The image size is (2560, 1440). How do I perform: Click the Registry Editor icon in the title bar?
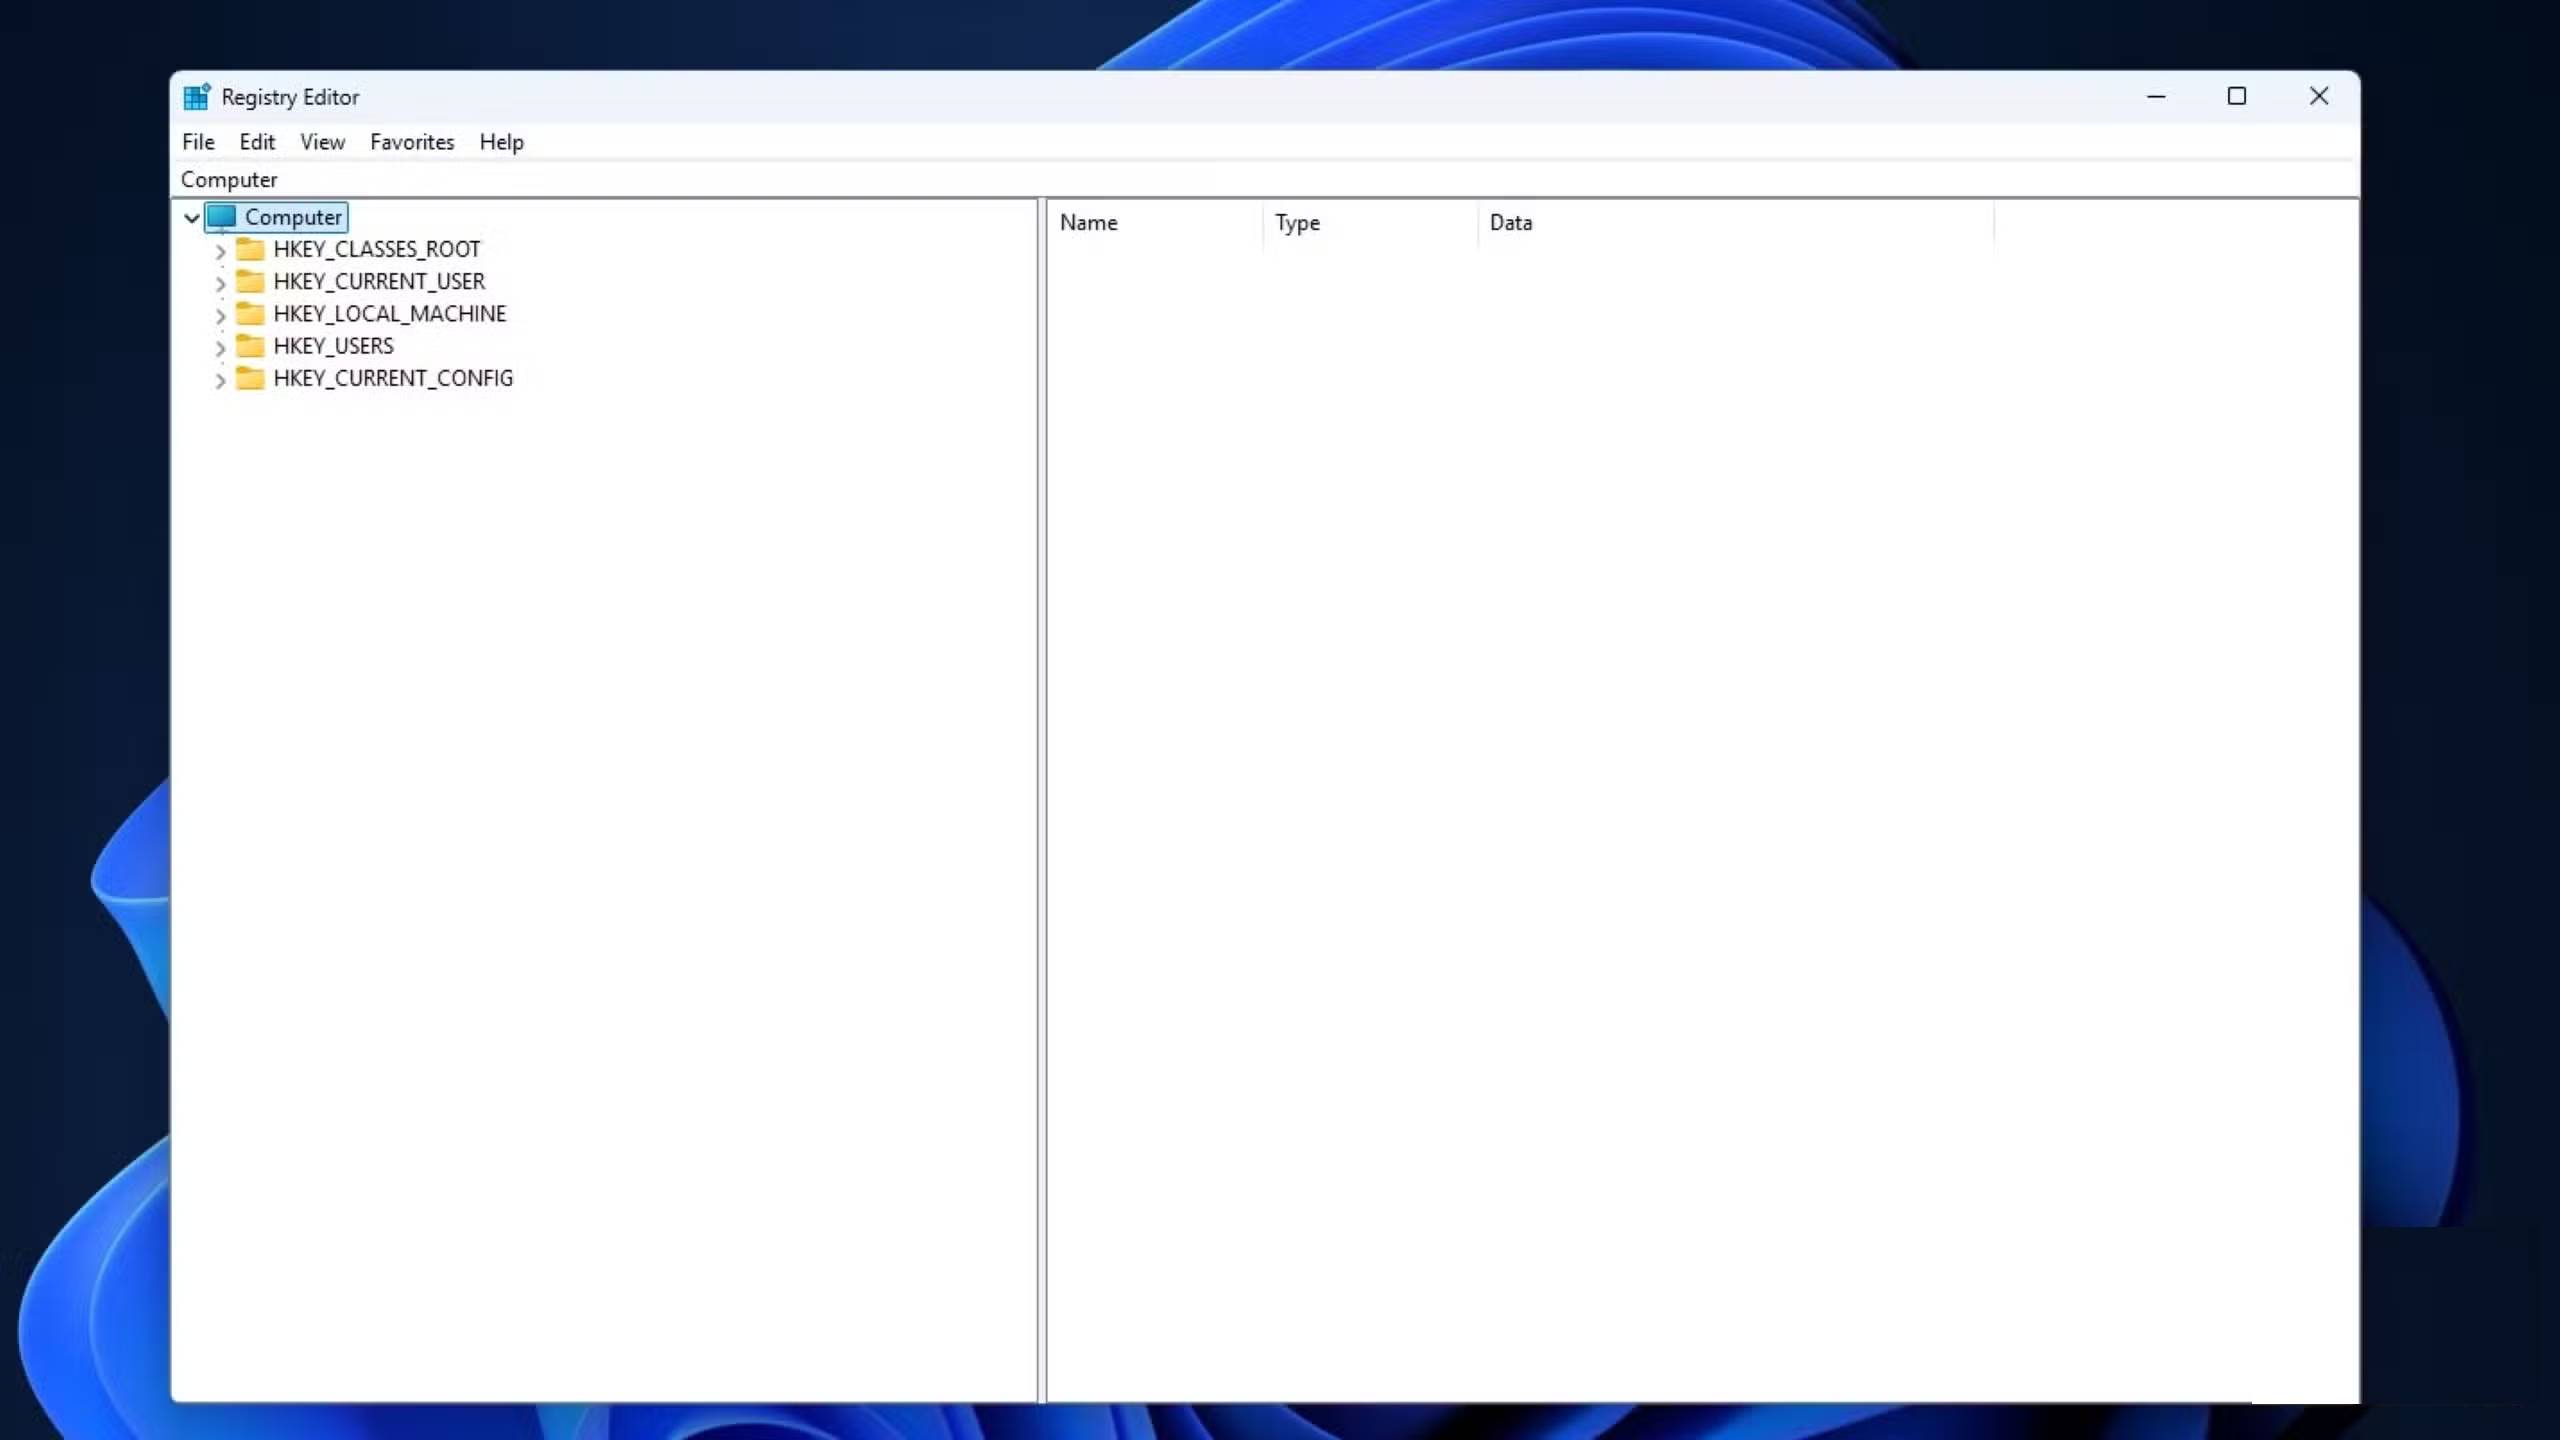[196, 96]
